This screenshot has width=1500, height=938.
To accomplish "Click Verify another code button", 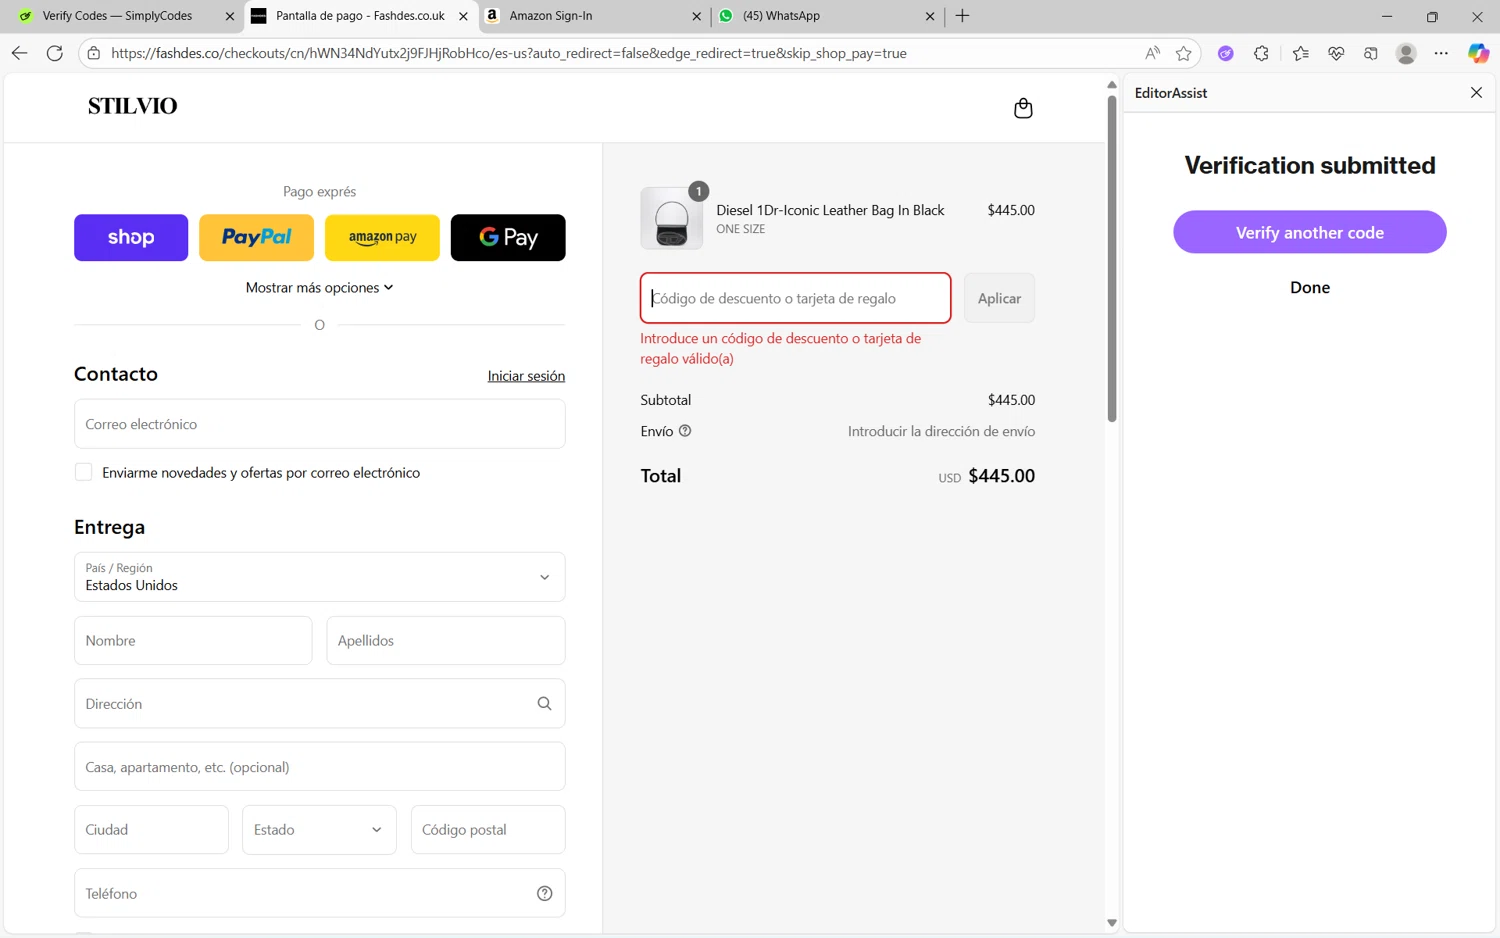I will click(x=1309, y=232).
